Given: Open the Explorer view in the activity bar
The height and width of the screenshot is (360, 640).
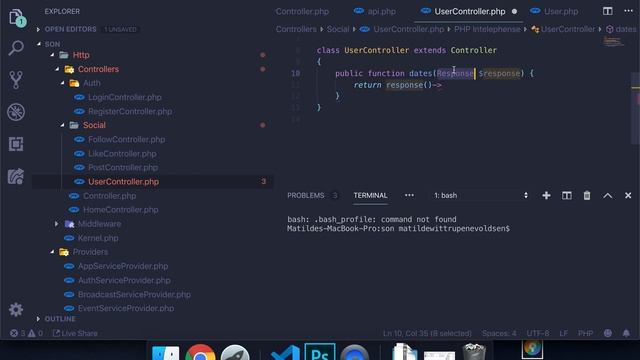Looking at the screenshot, I should click(x=16, y=17).
